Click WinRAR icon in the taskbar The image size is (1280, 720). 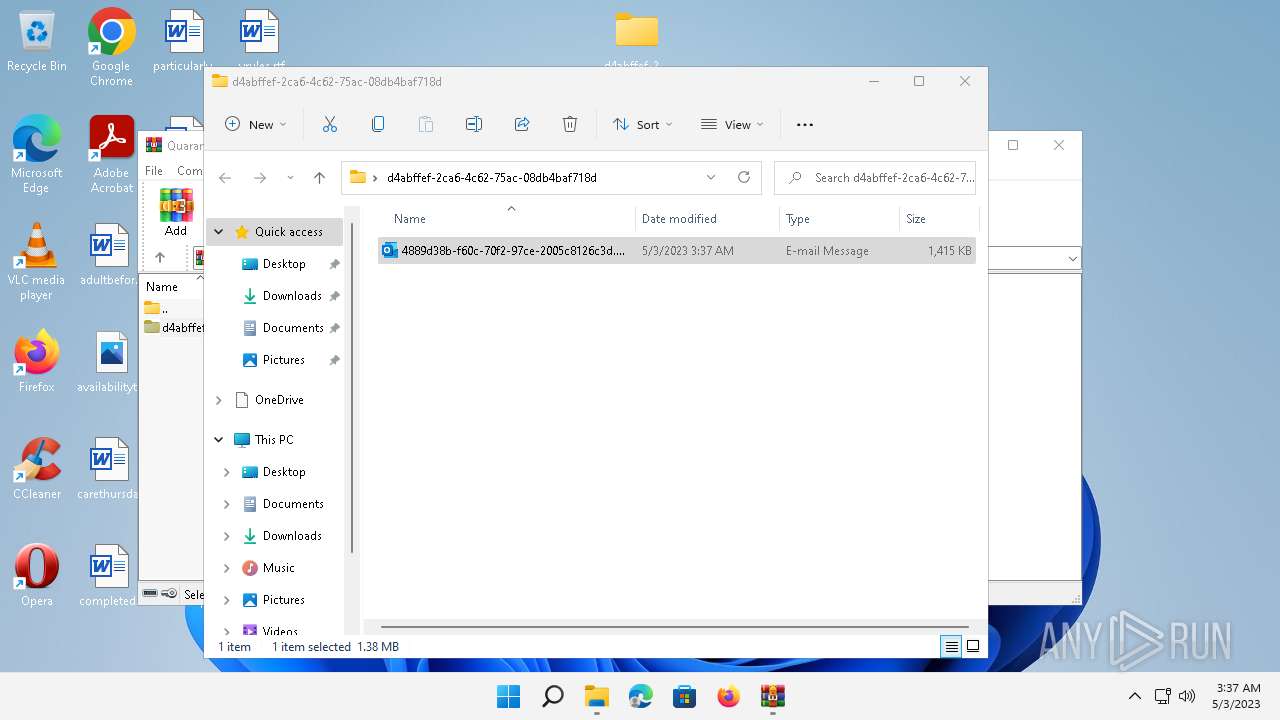pos(772,696)
